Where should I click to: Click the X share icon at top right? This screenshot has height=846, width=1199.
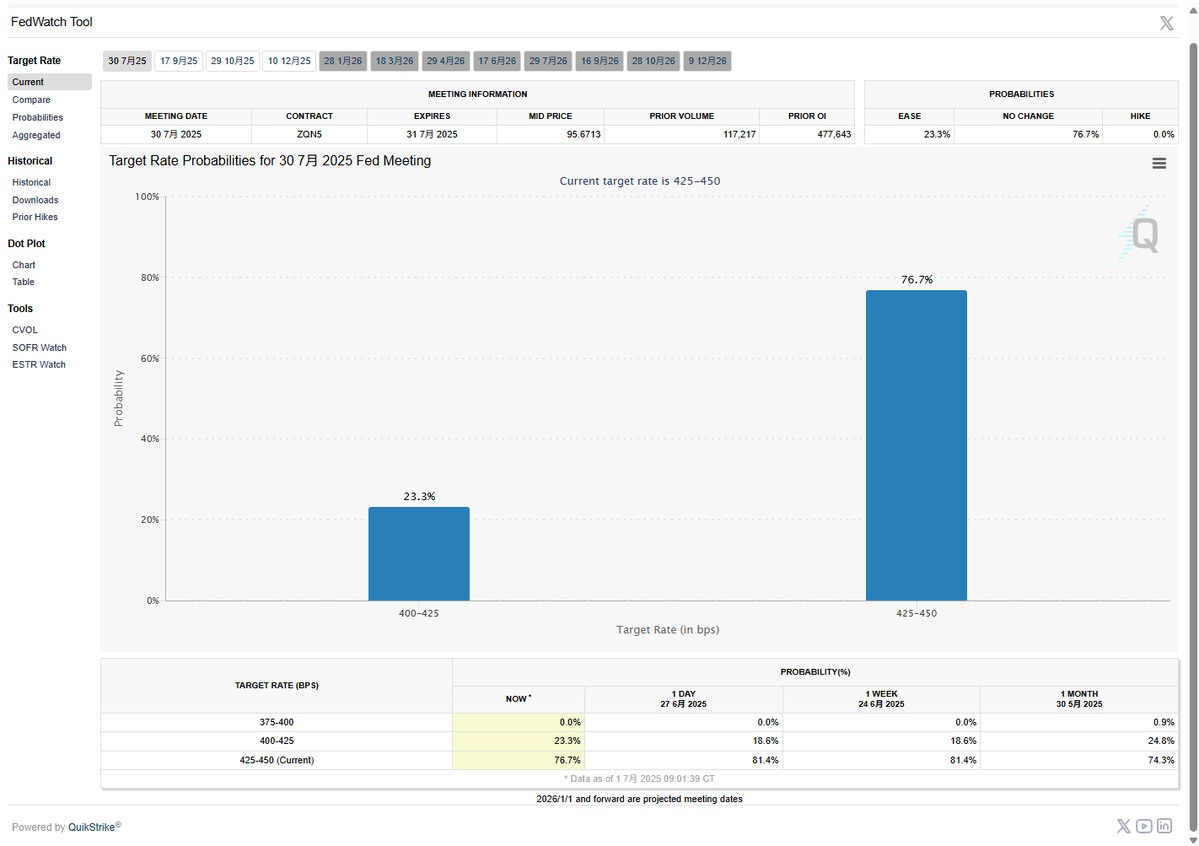[x=1166, y=23]
